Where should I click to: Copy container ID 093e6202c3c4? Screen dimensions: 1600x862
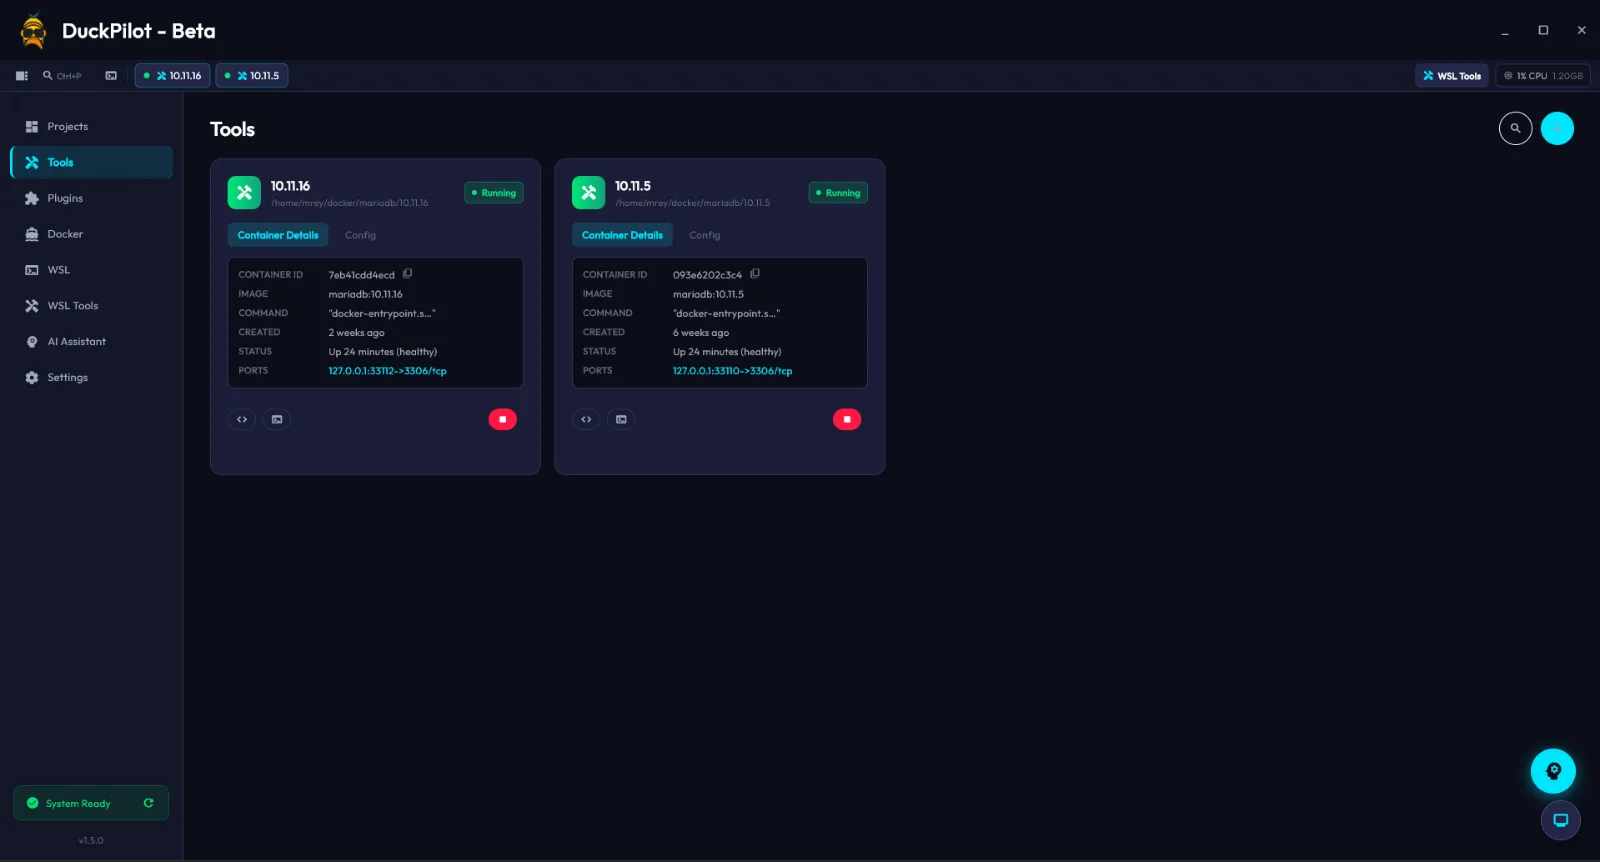point(755,274)
